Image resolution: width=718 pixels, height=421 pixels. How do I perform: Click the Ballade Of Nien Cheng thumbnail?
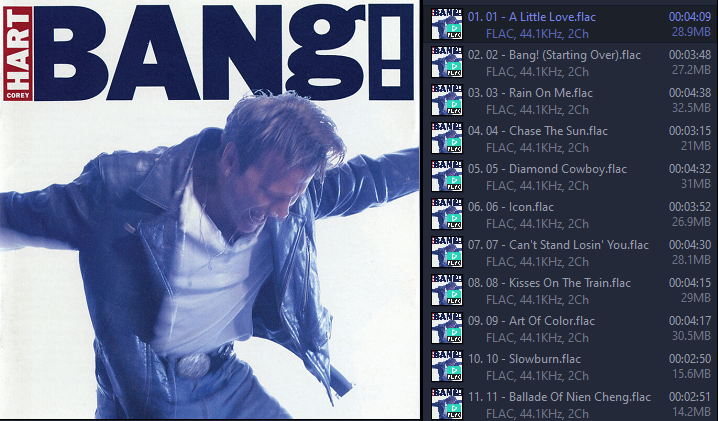(447, 404)
